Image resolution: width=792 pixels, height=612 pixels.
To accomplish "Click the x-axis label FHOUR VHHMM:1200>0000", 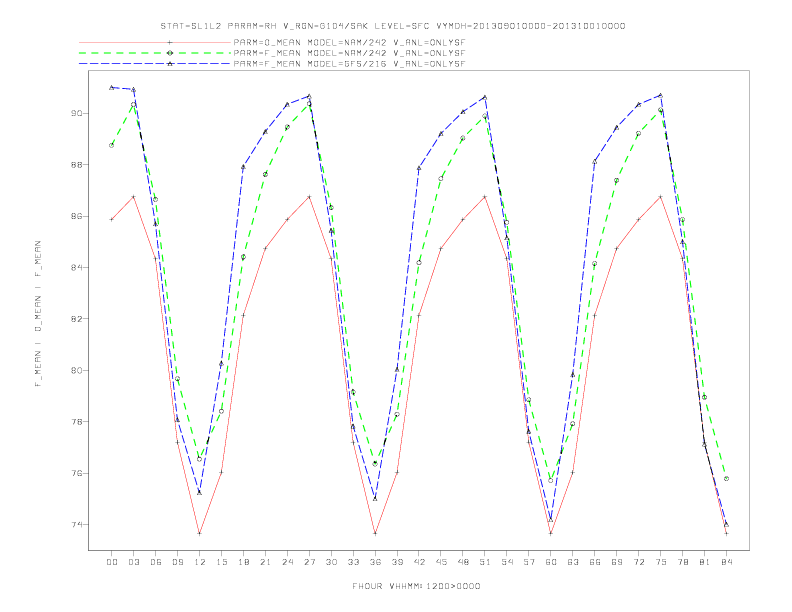I will [416, 586].
